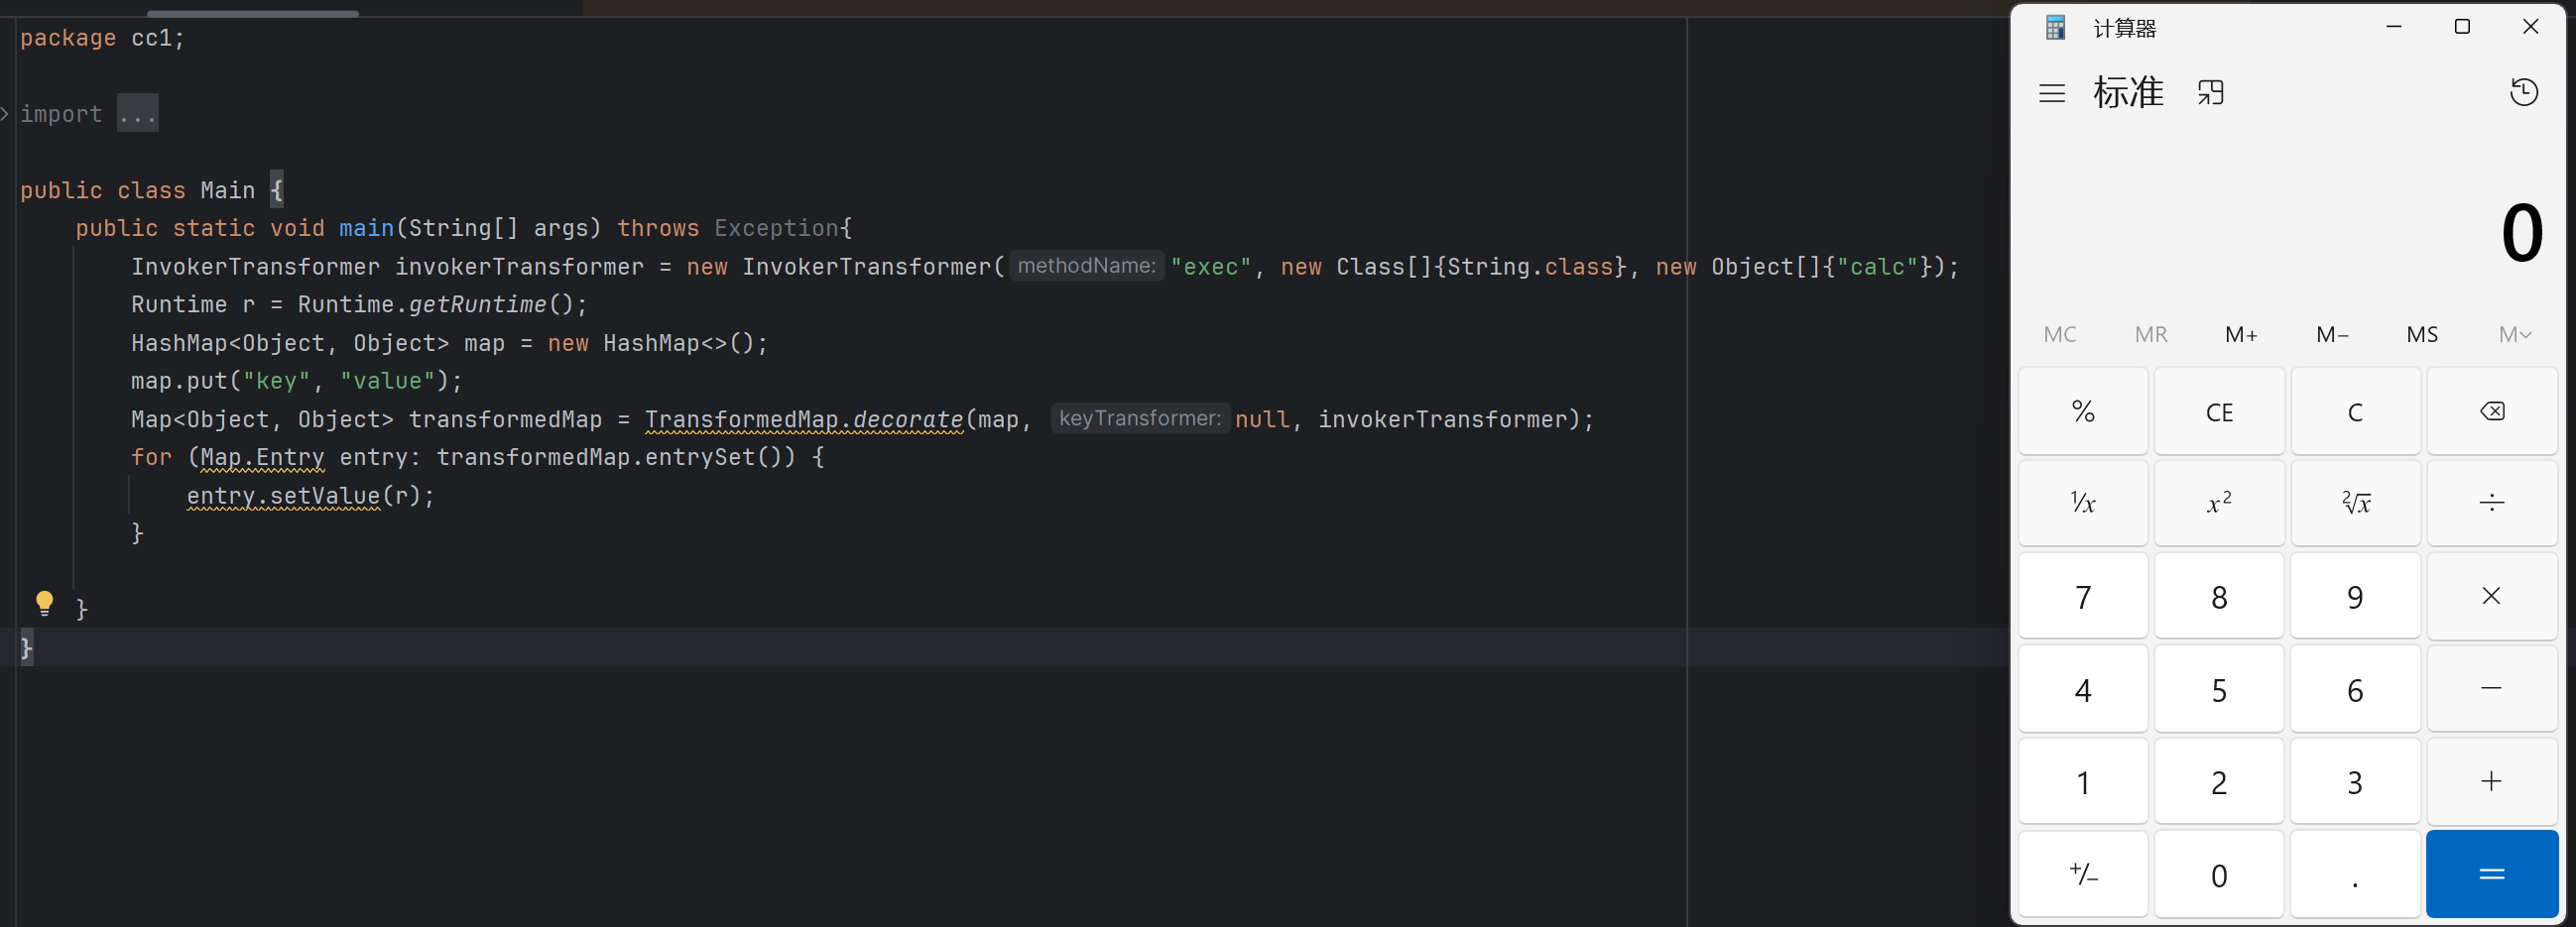
Task: Click the MR memory recall button
Action: click(2151, 335)
